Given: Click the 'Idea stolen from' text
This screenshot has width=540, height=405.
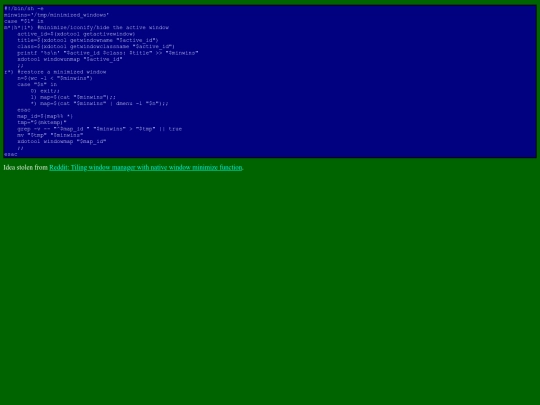Looking at the screenshot, I should coord(25,168).
